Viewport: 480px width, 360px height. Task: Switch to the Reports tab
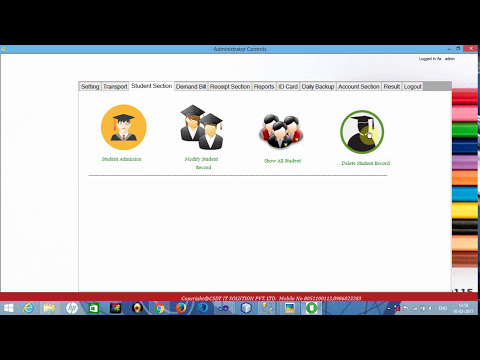[264, 87]
